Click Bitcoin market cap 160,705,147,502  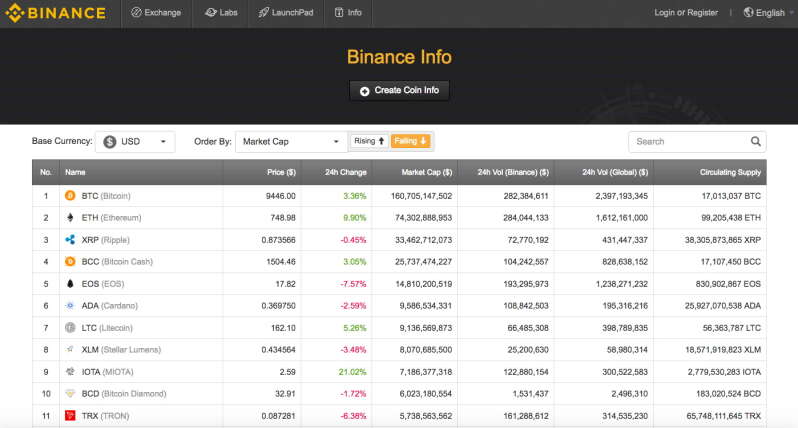[x=421, y=196]
